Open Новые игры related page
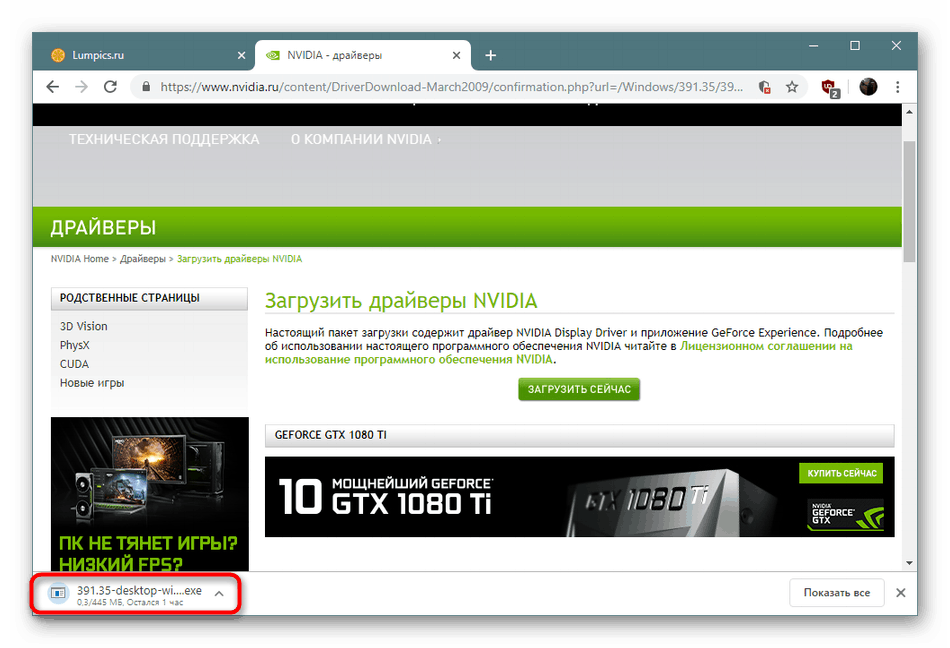Image resolution: width=950 pixels, height=648 pixels. click(x=91, y=383)
